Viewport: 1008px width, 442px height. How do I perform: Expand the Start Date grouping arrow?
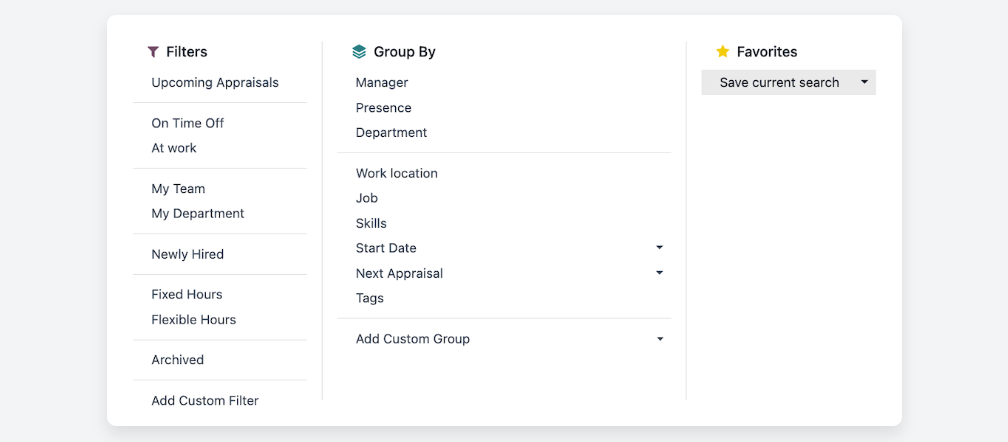pyautogui.click(x=659, y=247)
